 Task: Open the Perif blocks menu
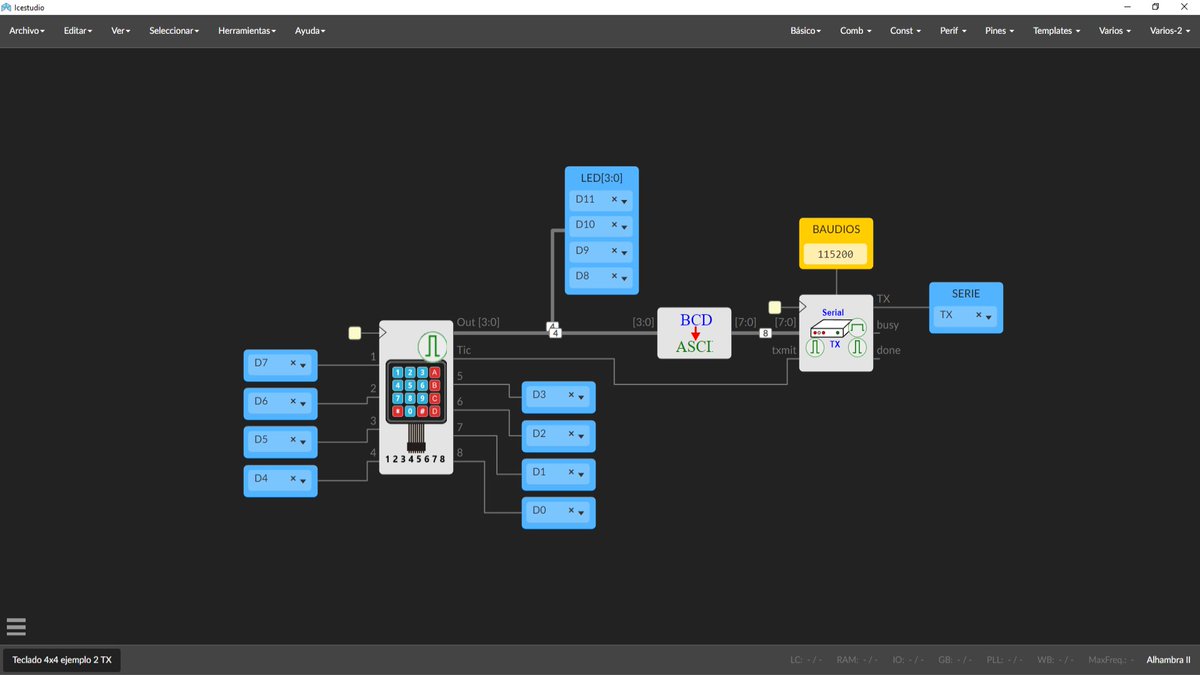tap(953, 31)
